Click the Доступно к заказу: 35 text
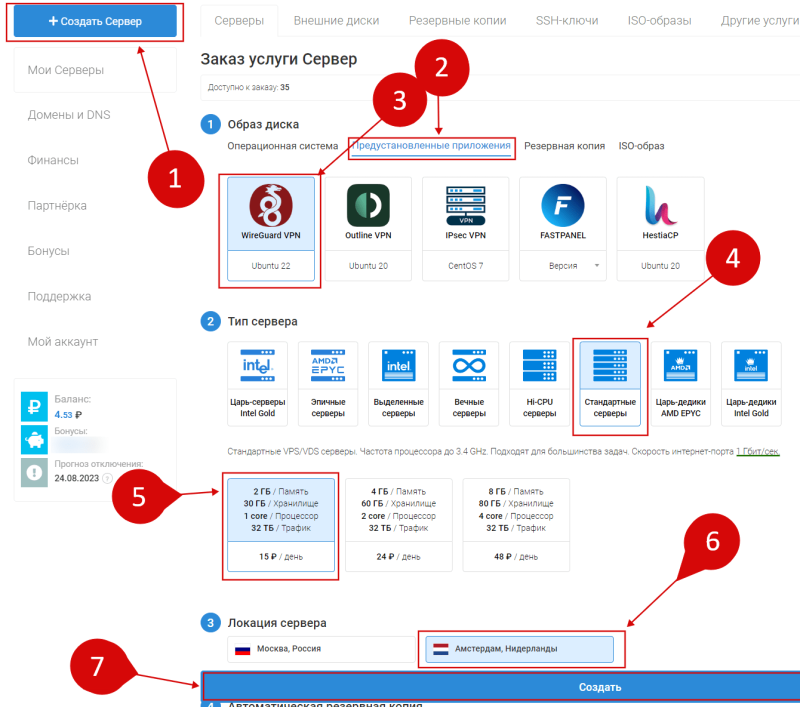The height and width of the screenshot is (707, 800). [248, 87]
